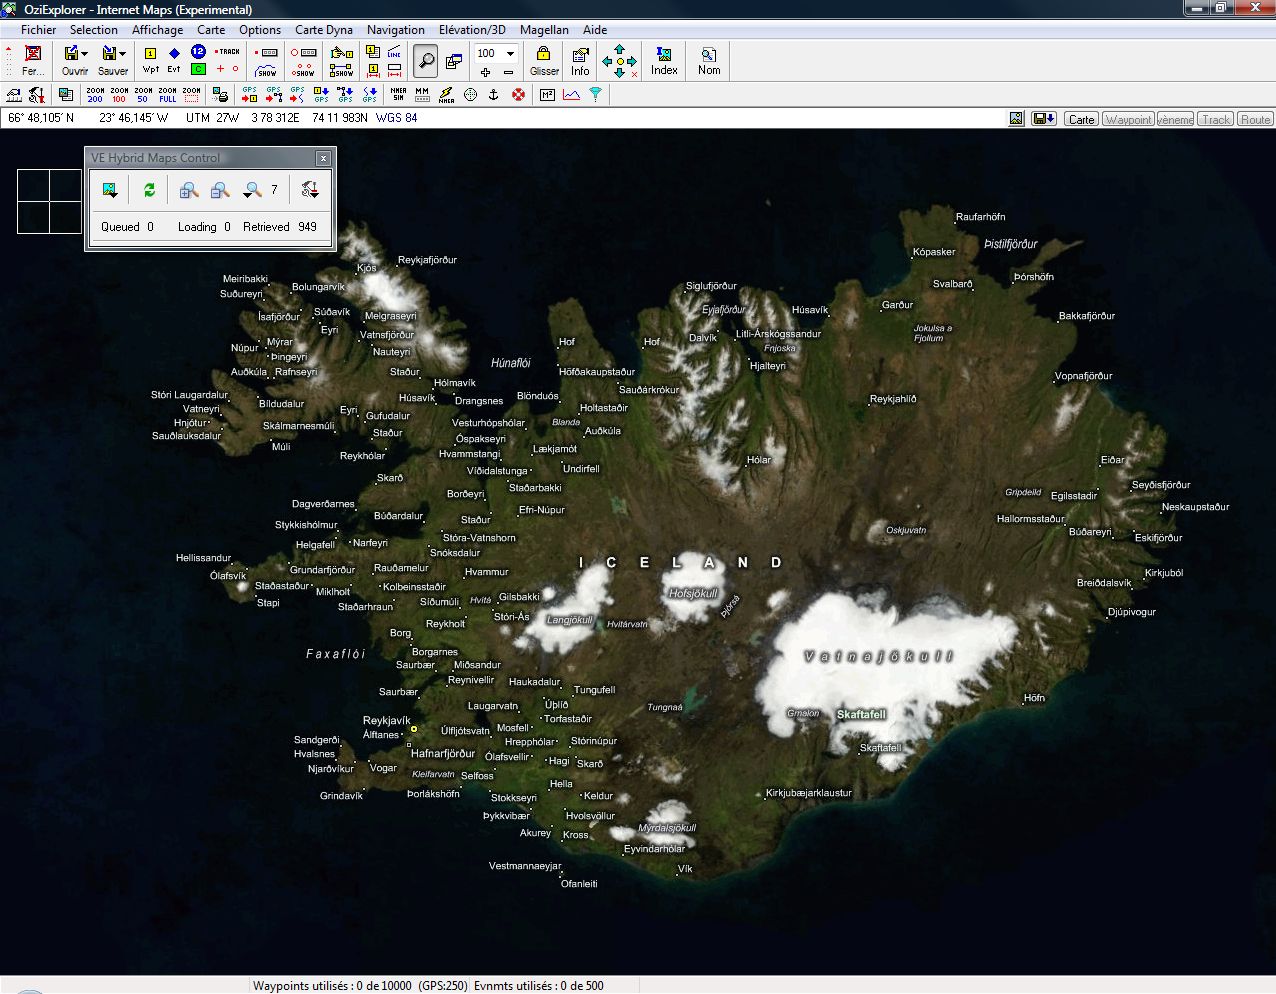
Task: Zoom in using VE Maps Control magnifier plus
Action: tap(188, 190)
